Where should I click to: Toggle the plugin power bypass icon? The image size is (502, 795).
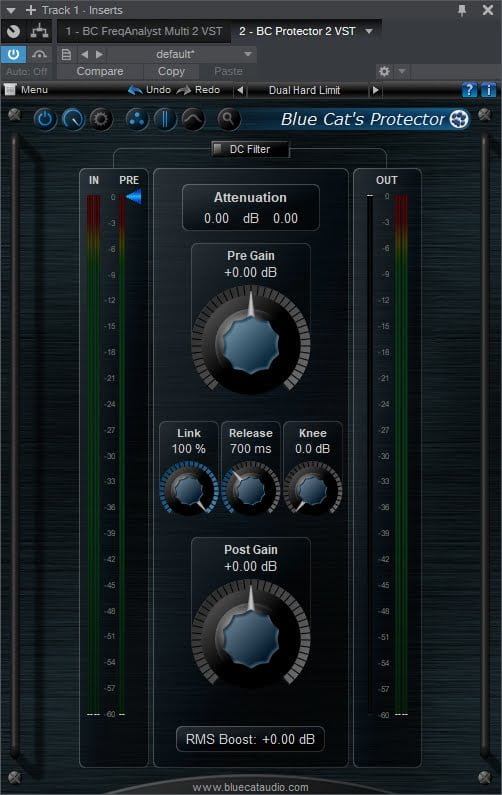click(45, 120)
